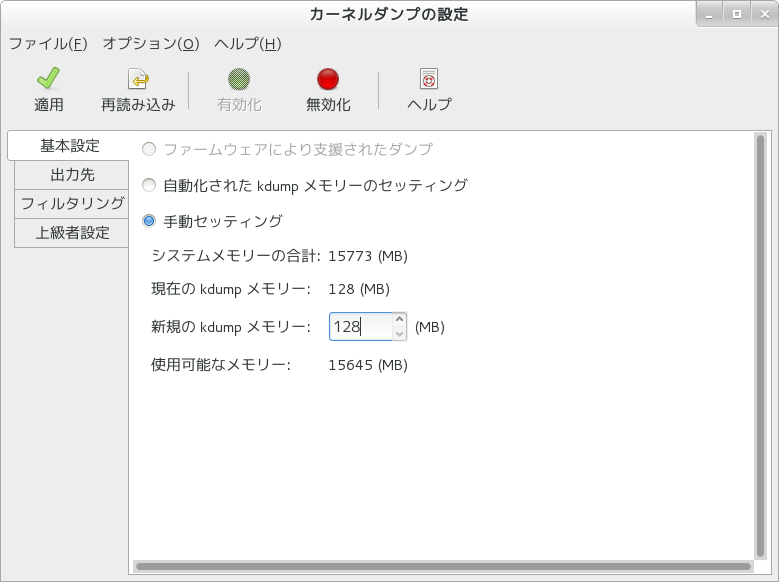Increase new kdump memory with up arrow
This screenshot has height=582, width=779.
coord(400,320)
